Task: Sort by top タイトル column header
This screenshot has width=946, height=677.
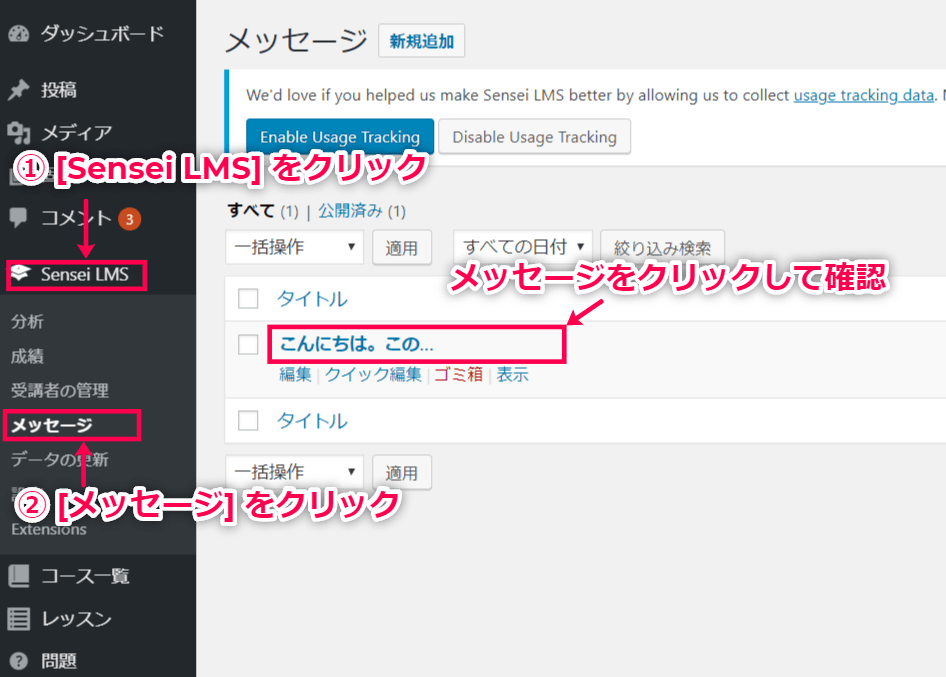Action: 312,299
